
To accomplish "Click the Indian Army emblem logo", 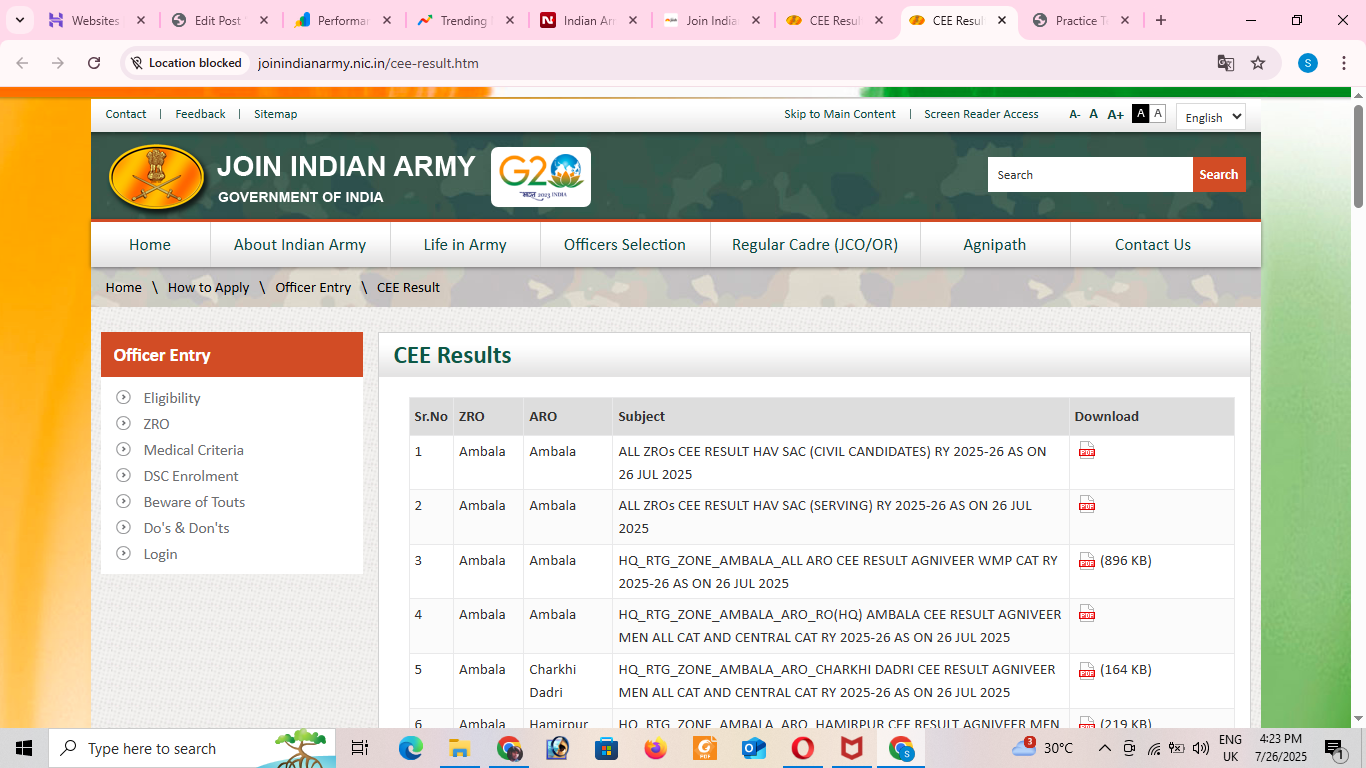I will click(157, 177).
